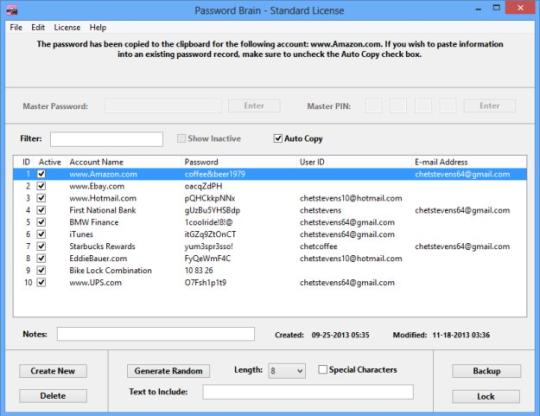Open the Help menu
Image resolution: width=540 pixels, height=416 pixels.
pyautogui.click(x=98, y=28)
